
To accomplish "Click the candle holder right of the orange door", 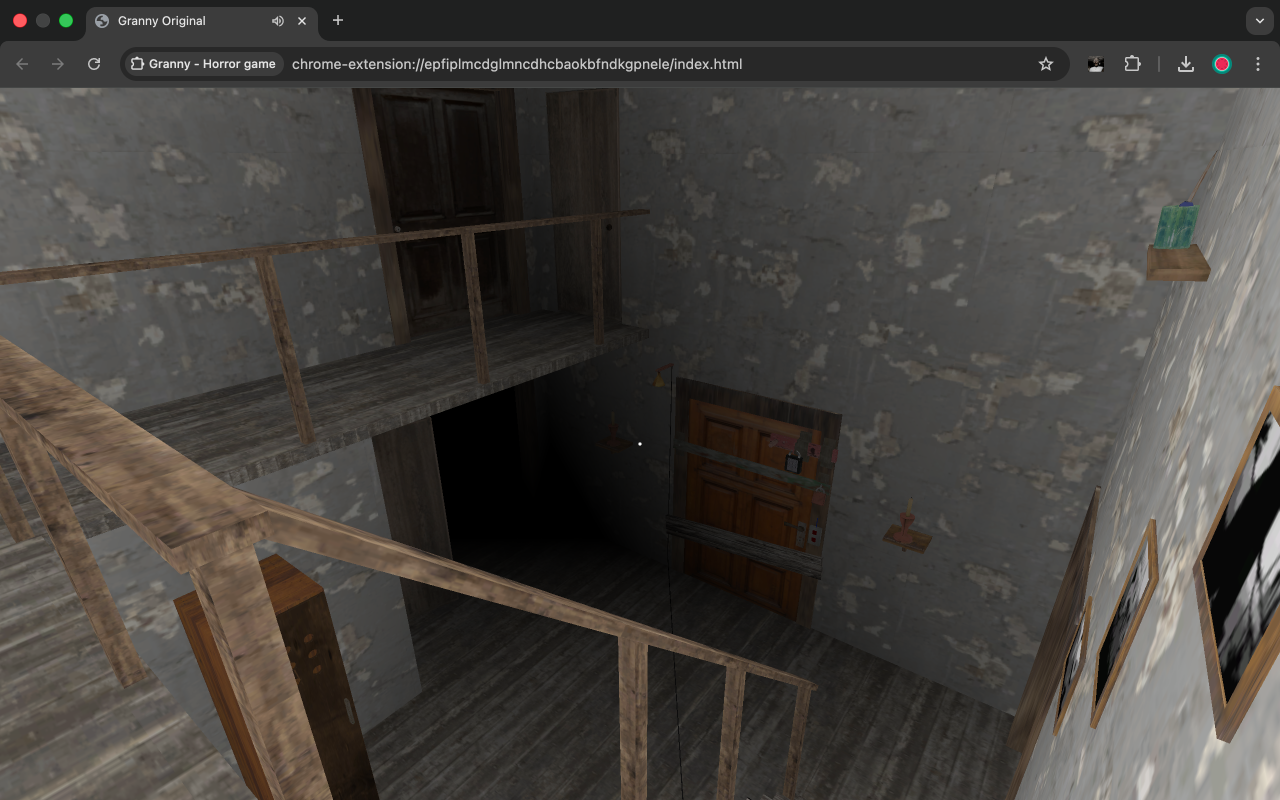I will click(x=908, y=527).
